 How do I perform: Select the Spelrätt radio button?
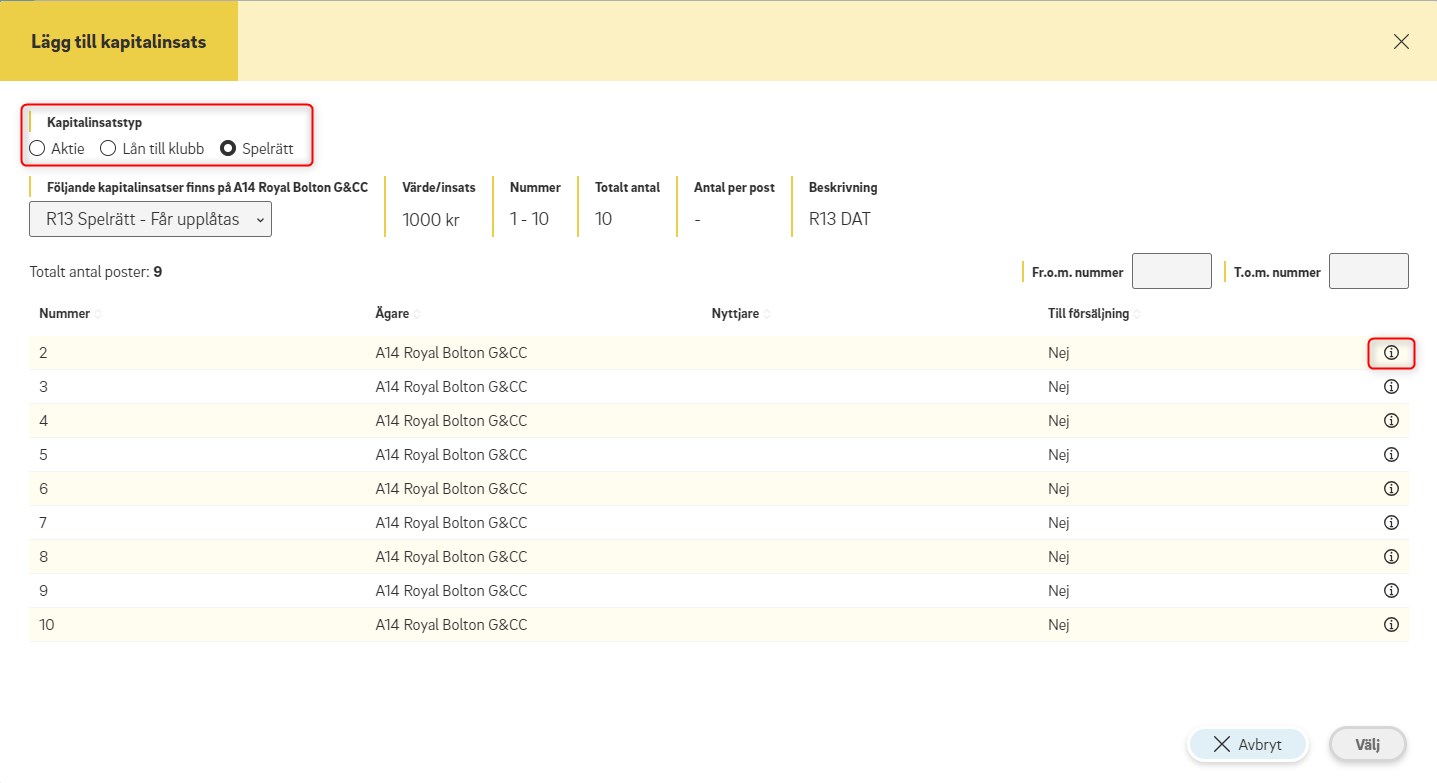[228, 149]
